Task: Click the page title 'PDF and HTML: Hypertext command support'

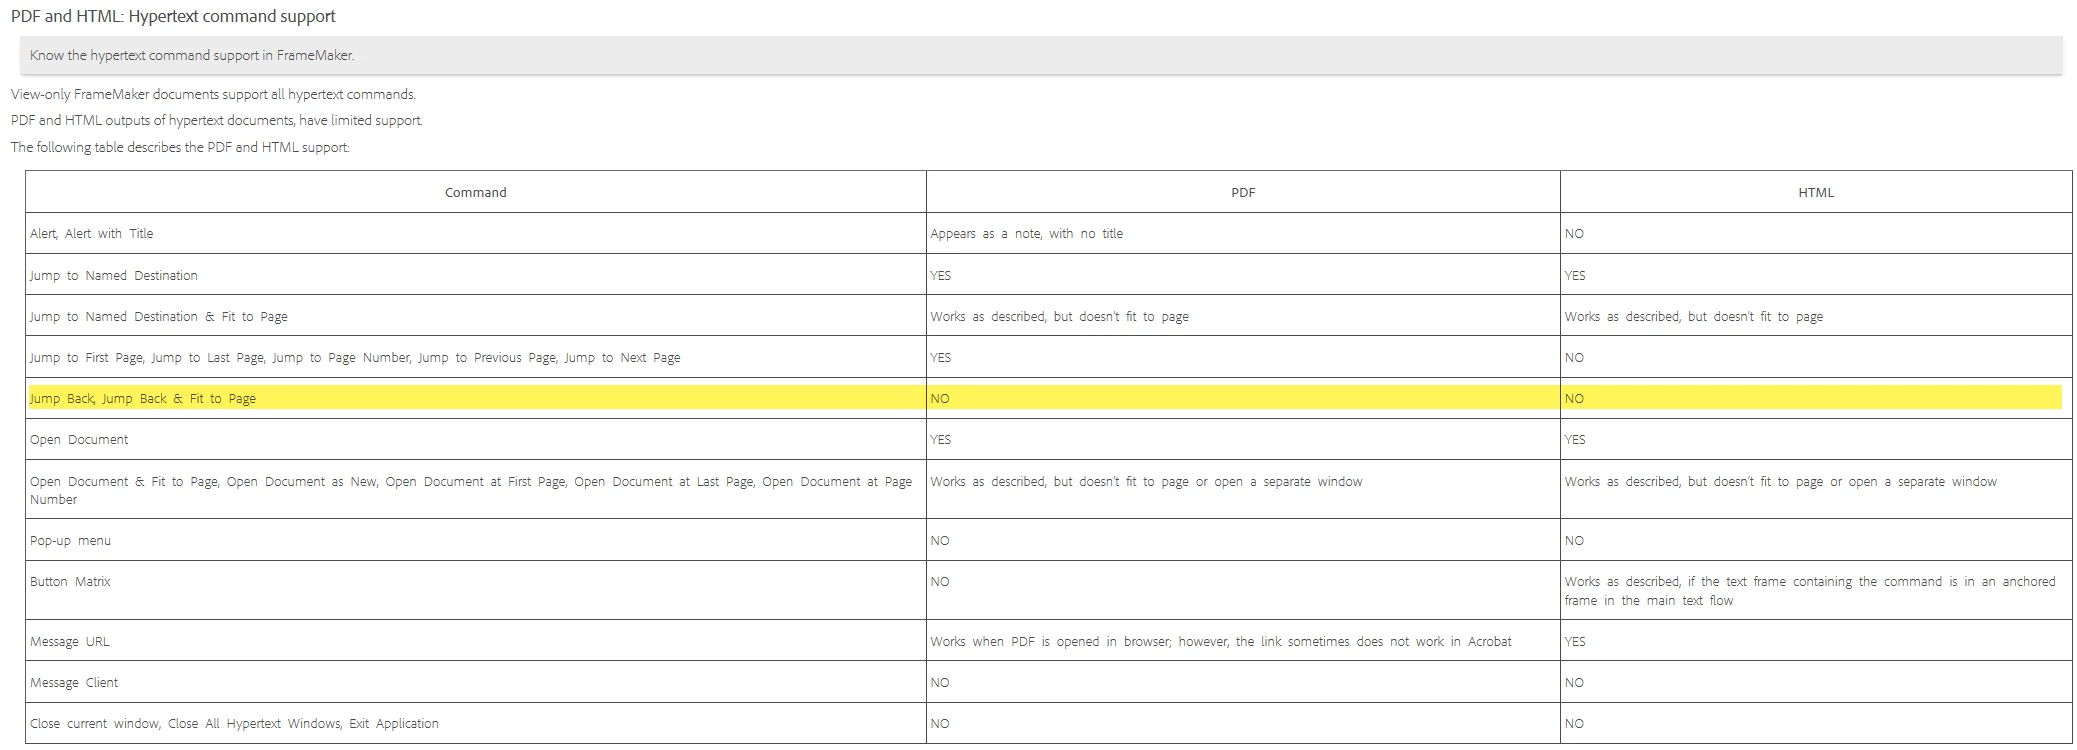Action: tap(173, 16)
